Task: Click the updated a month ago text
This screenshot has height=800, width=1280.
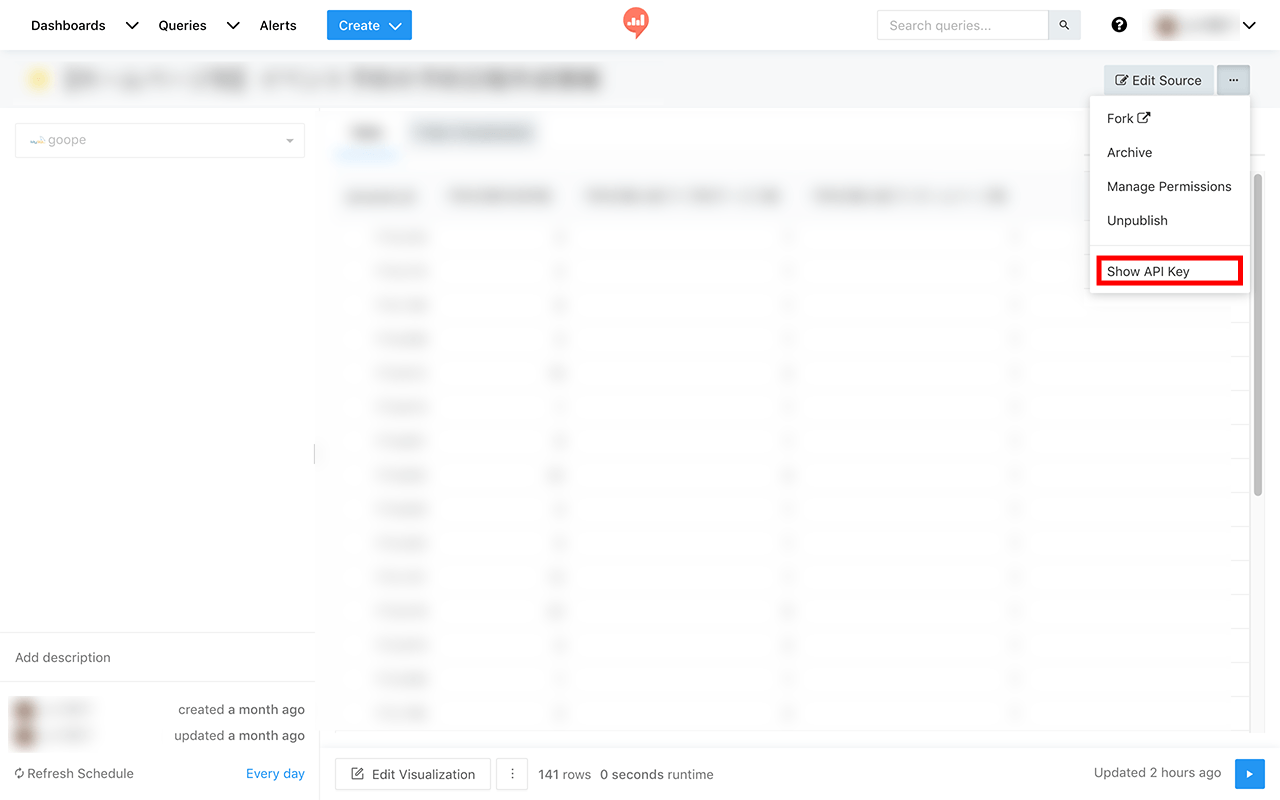Action: click(238, 735)
